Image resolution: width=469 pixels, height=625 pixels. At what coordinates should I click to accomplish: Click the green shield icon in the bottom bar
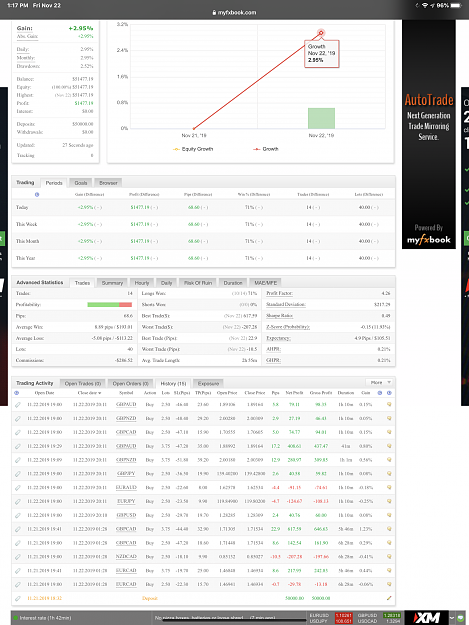461,618
